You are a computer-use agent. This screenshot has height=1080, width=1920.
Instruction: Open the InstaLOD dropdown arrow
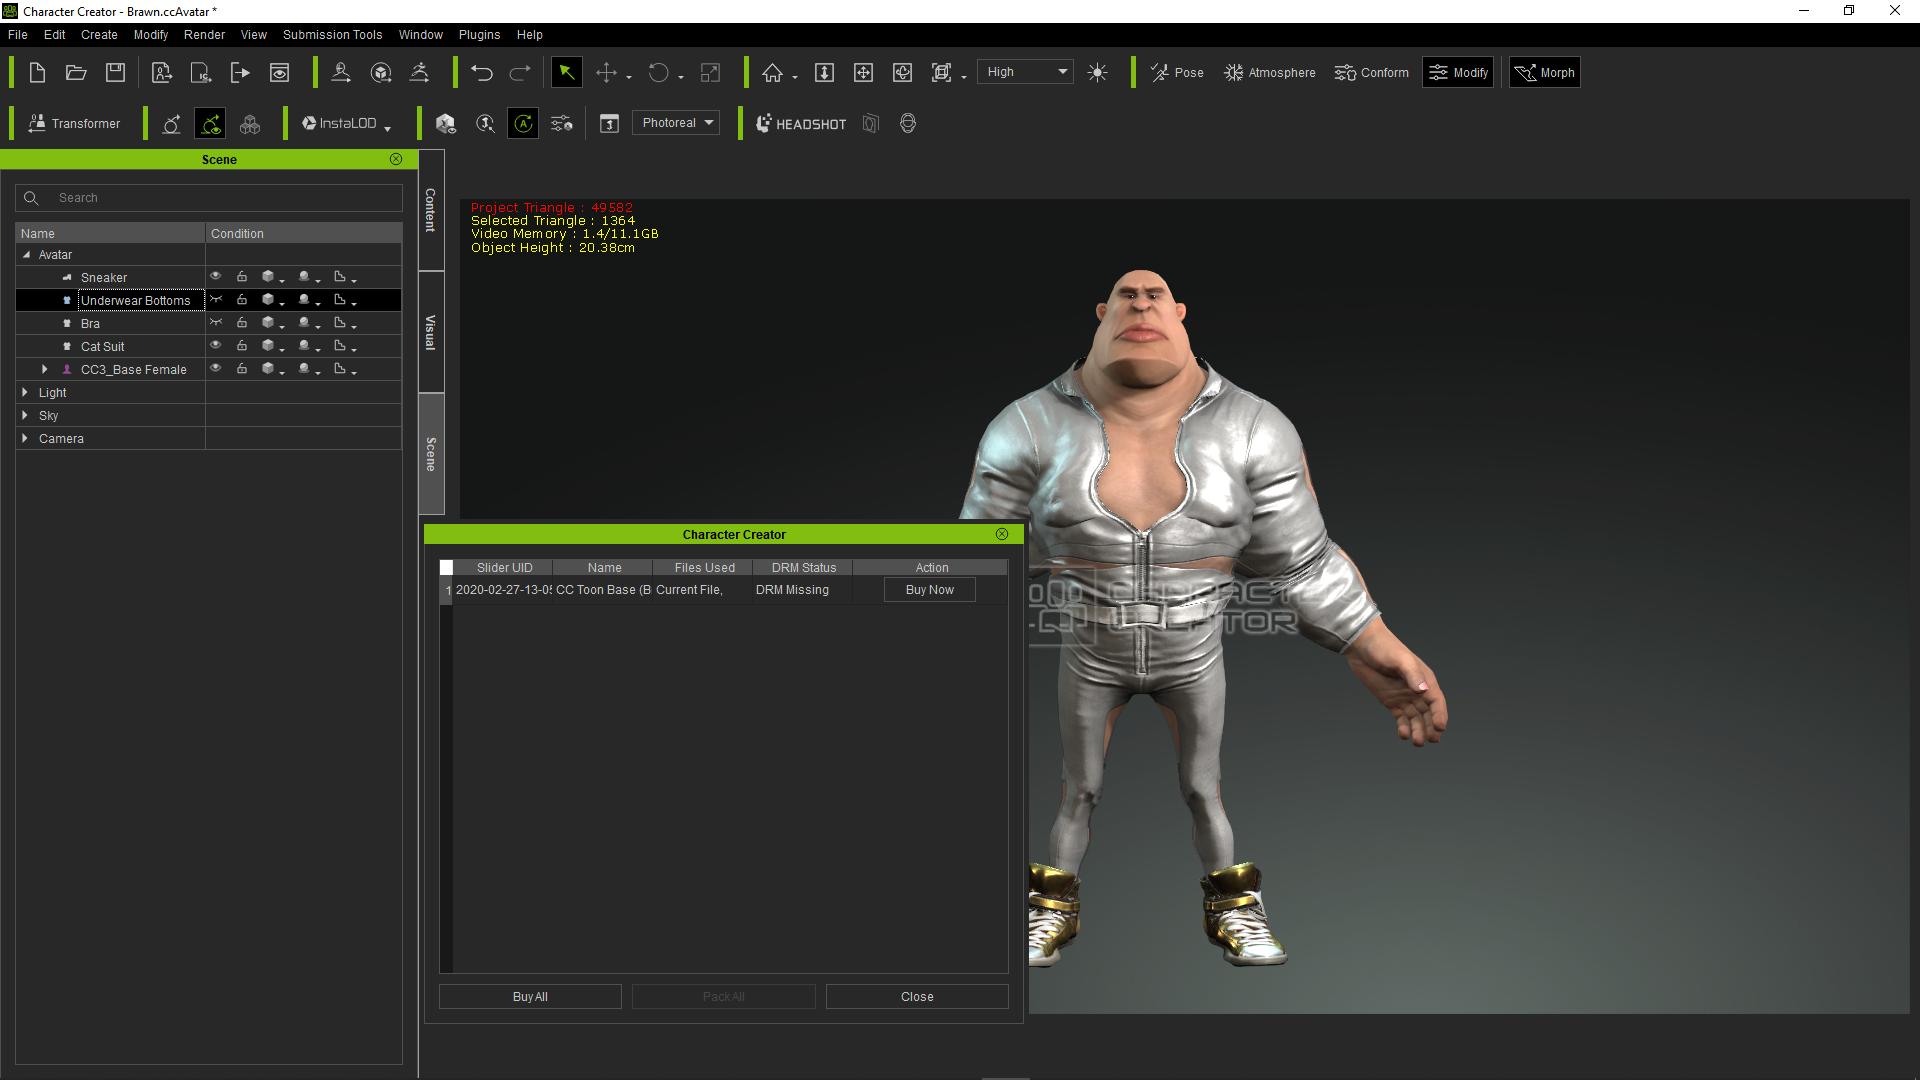[387, 128]
